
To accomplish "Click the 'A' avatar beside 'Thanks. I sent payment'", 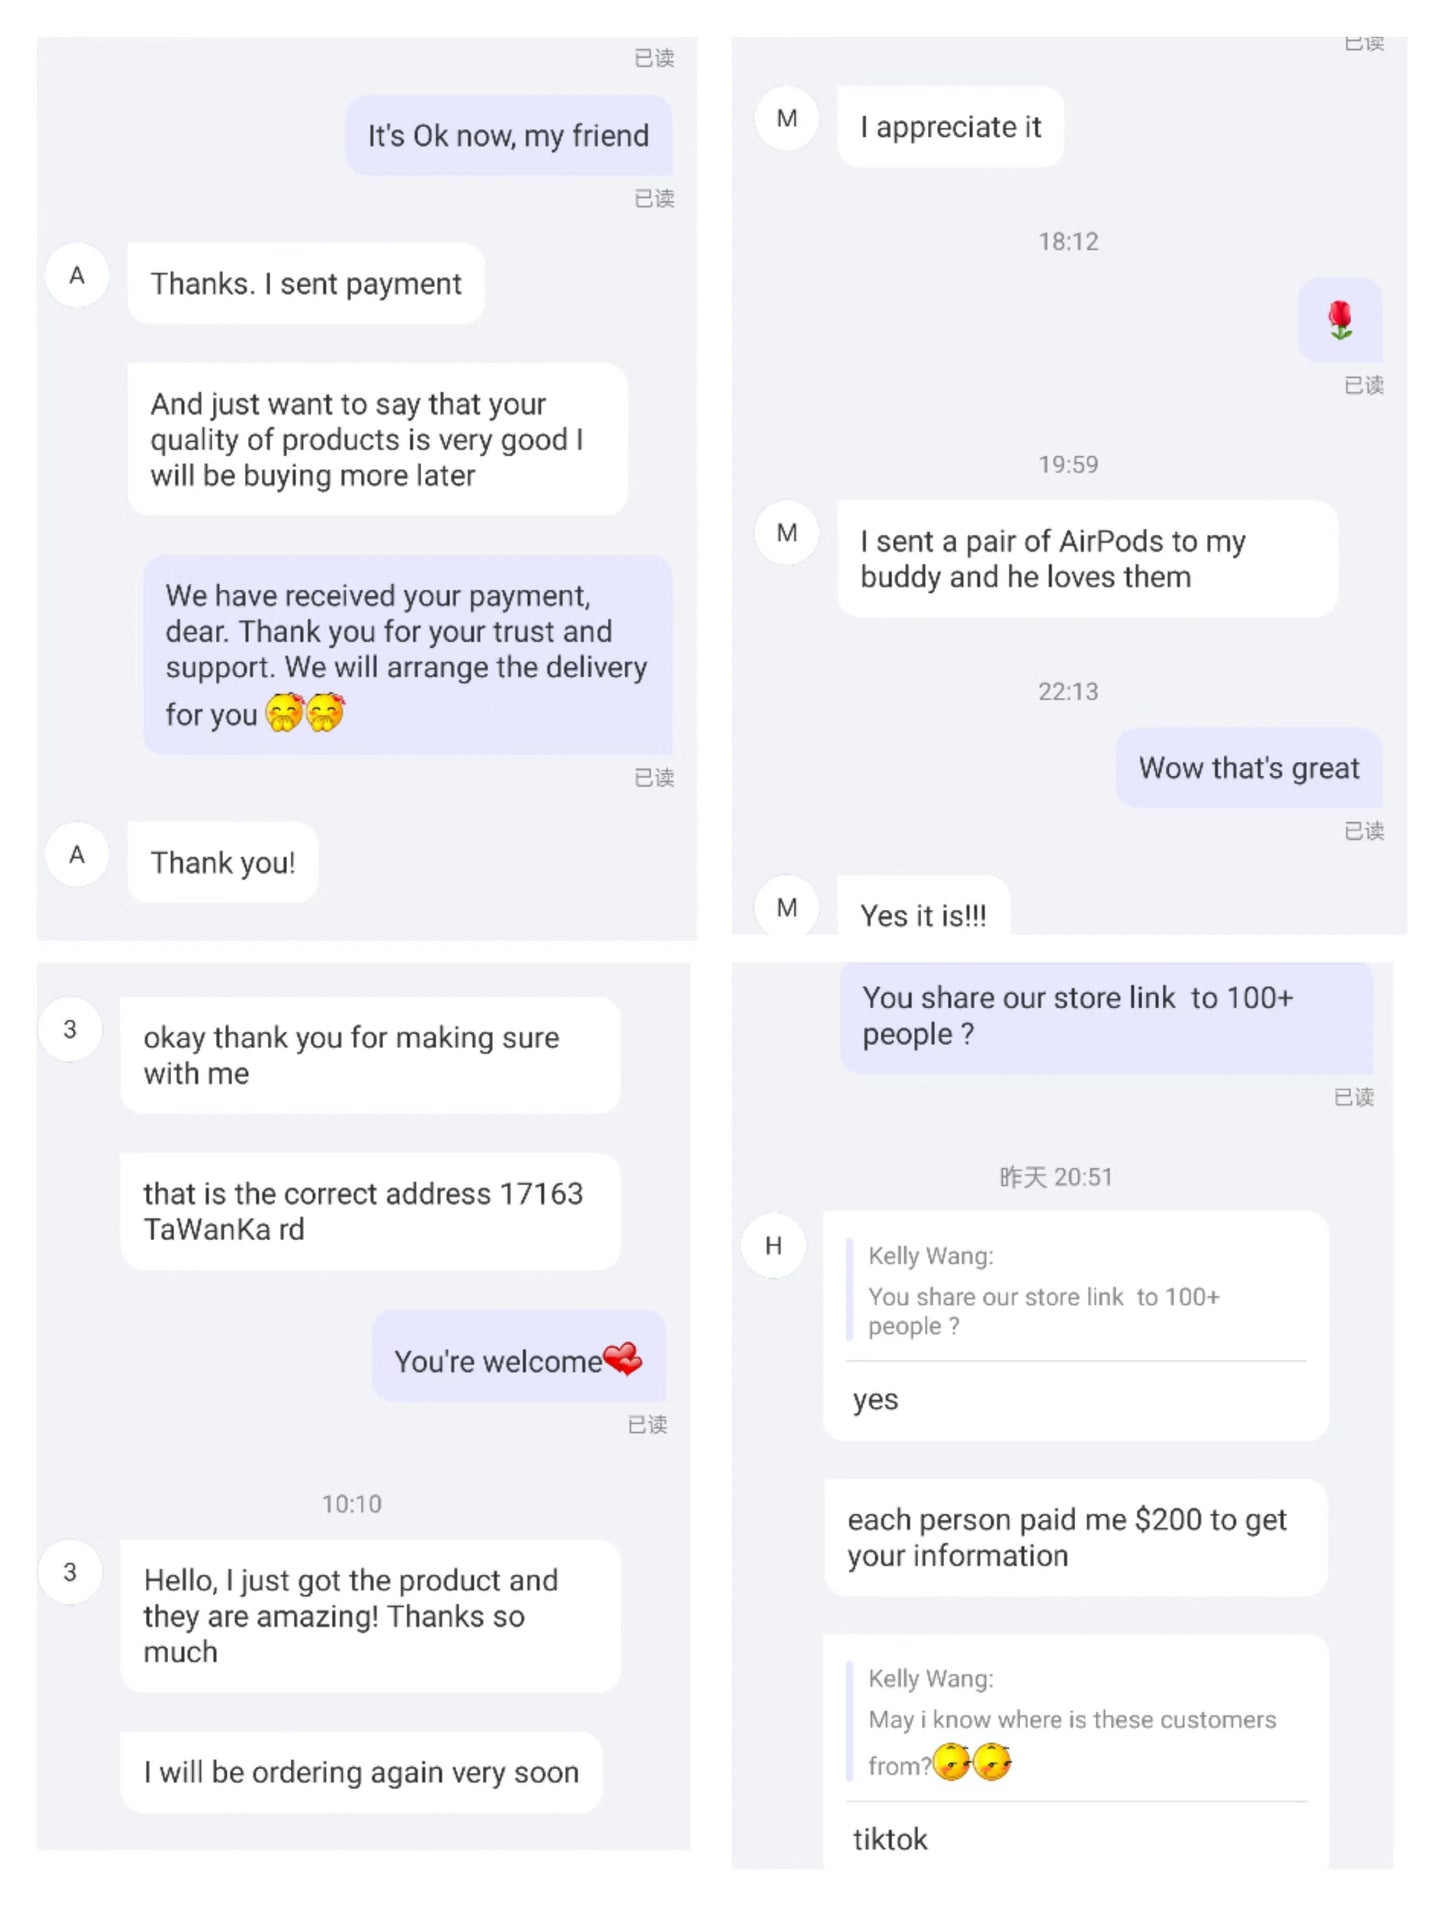I will pyautogui.click(x=77, y=276).
